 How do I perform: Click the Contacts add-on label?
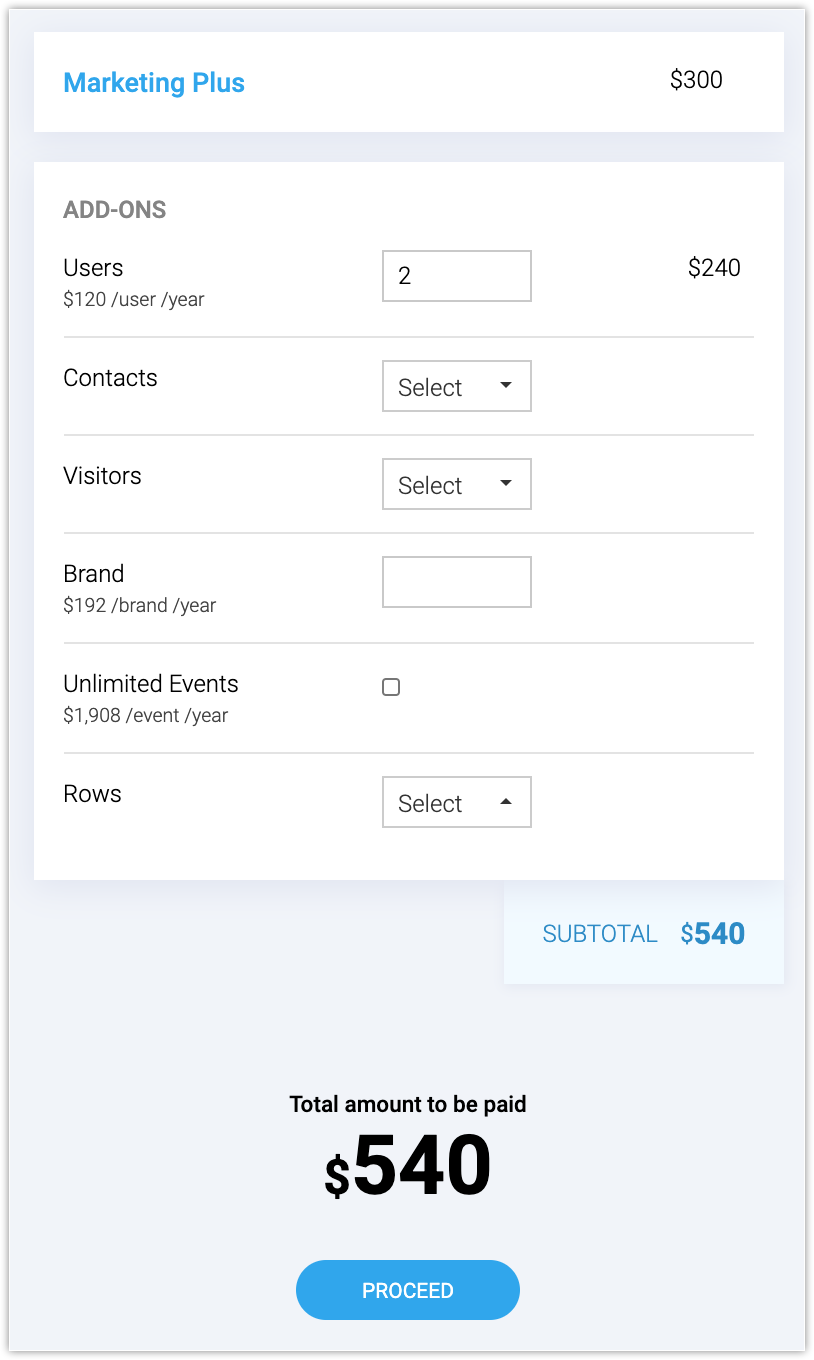point(110,378)
